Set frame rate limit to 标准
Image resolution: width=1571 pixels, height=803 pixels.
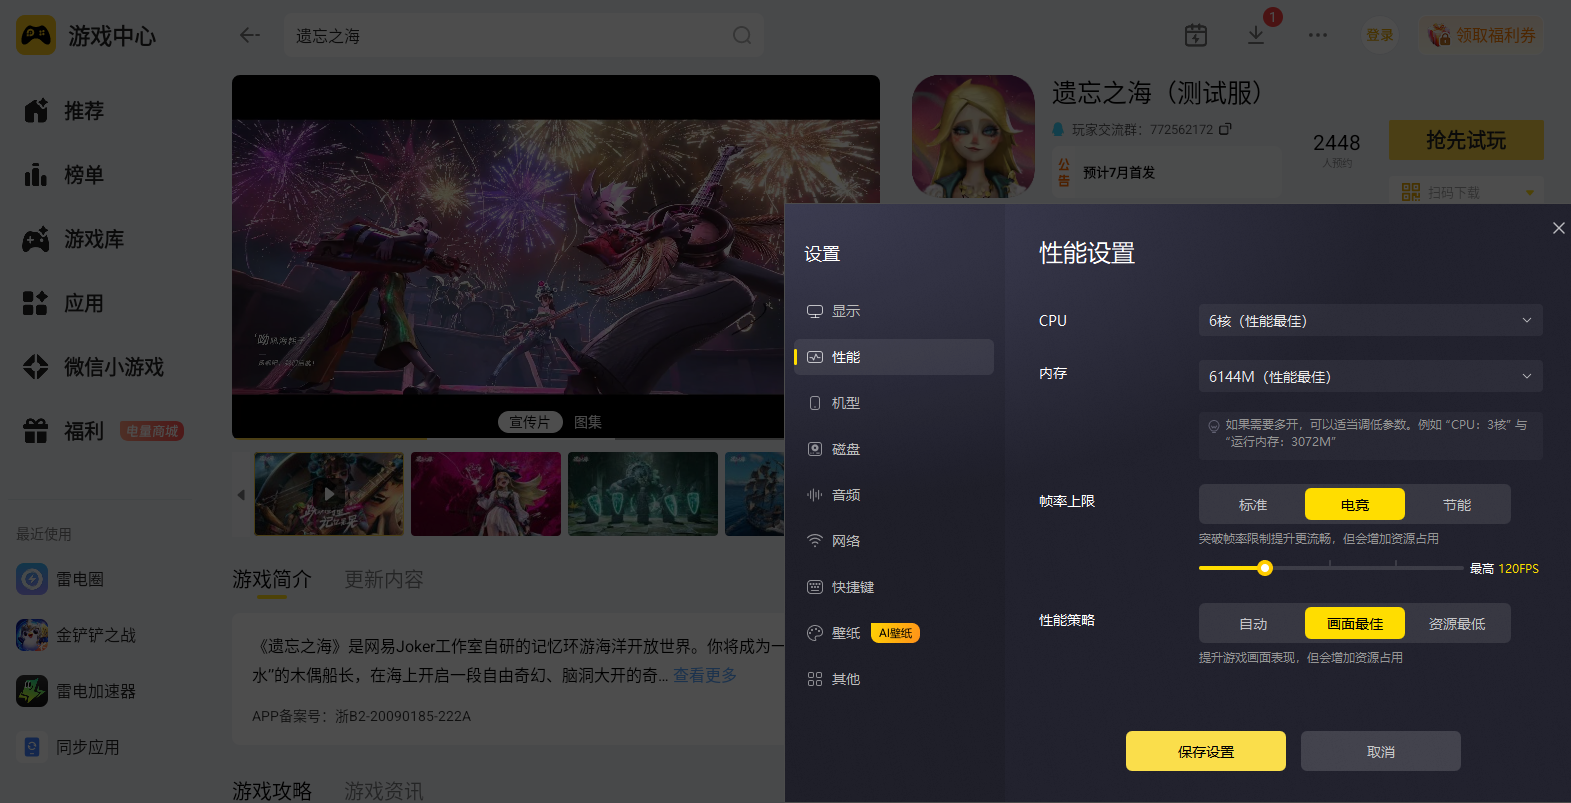click(1253, 505)
